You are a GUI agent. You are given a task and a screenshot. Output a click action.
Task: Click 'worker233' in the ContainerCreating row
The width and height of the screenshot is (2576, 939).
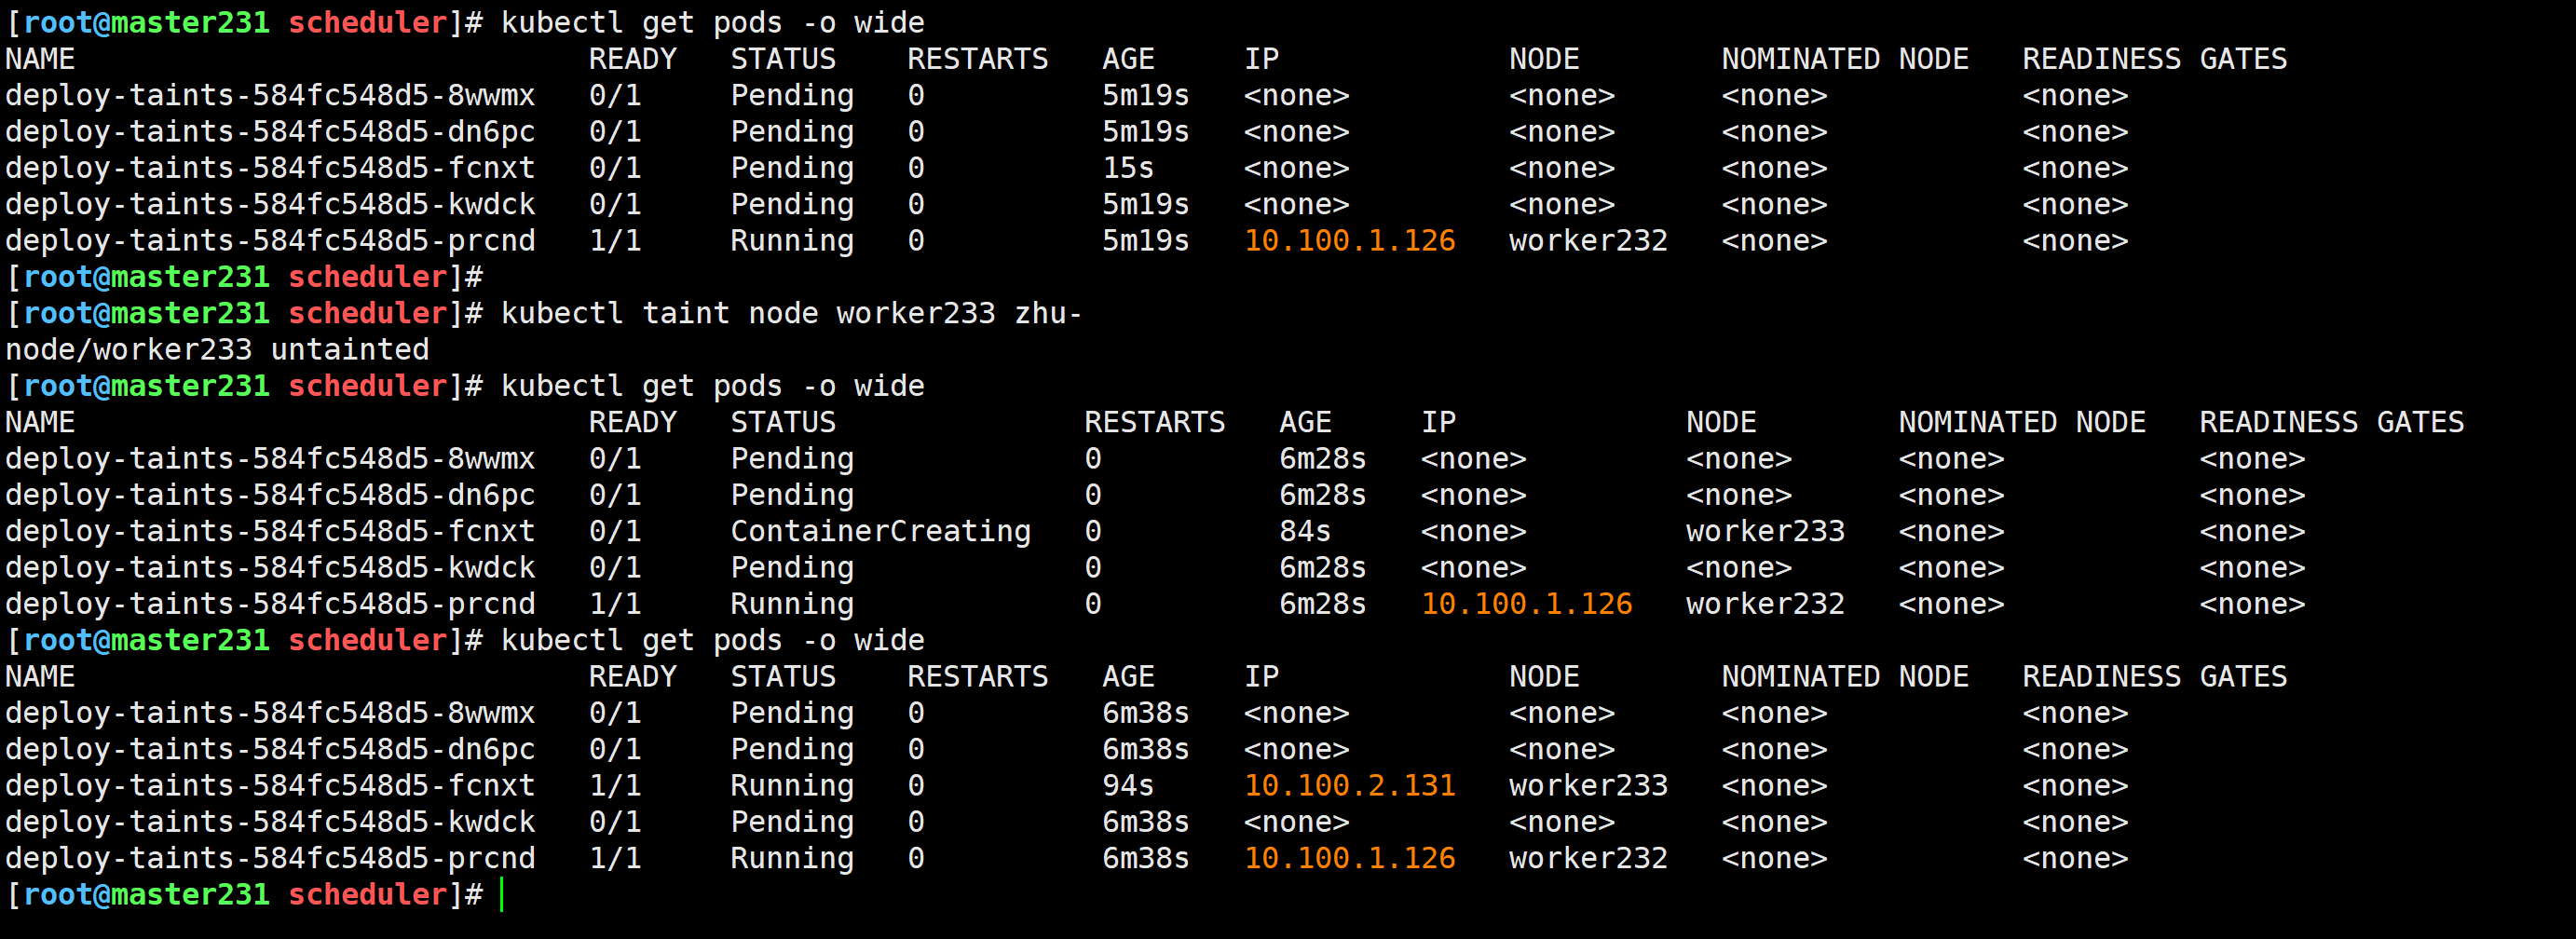click(1765, 531)
